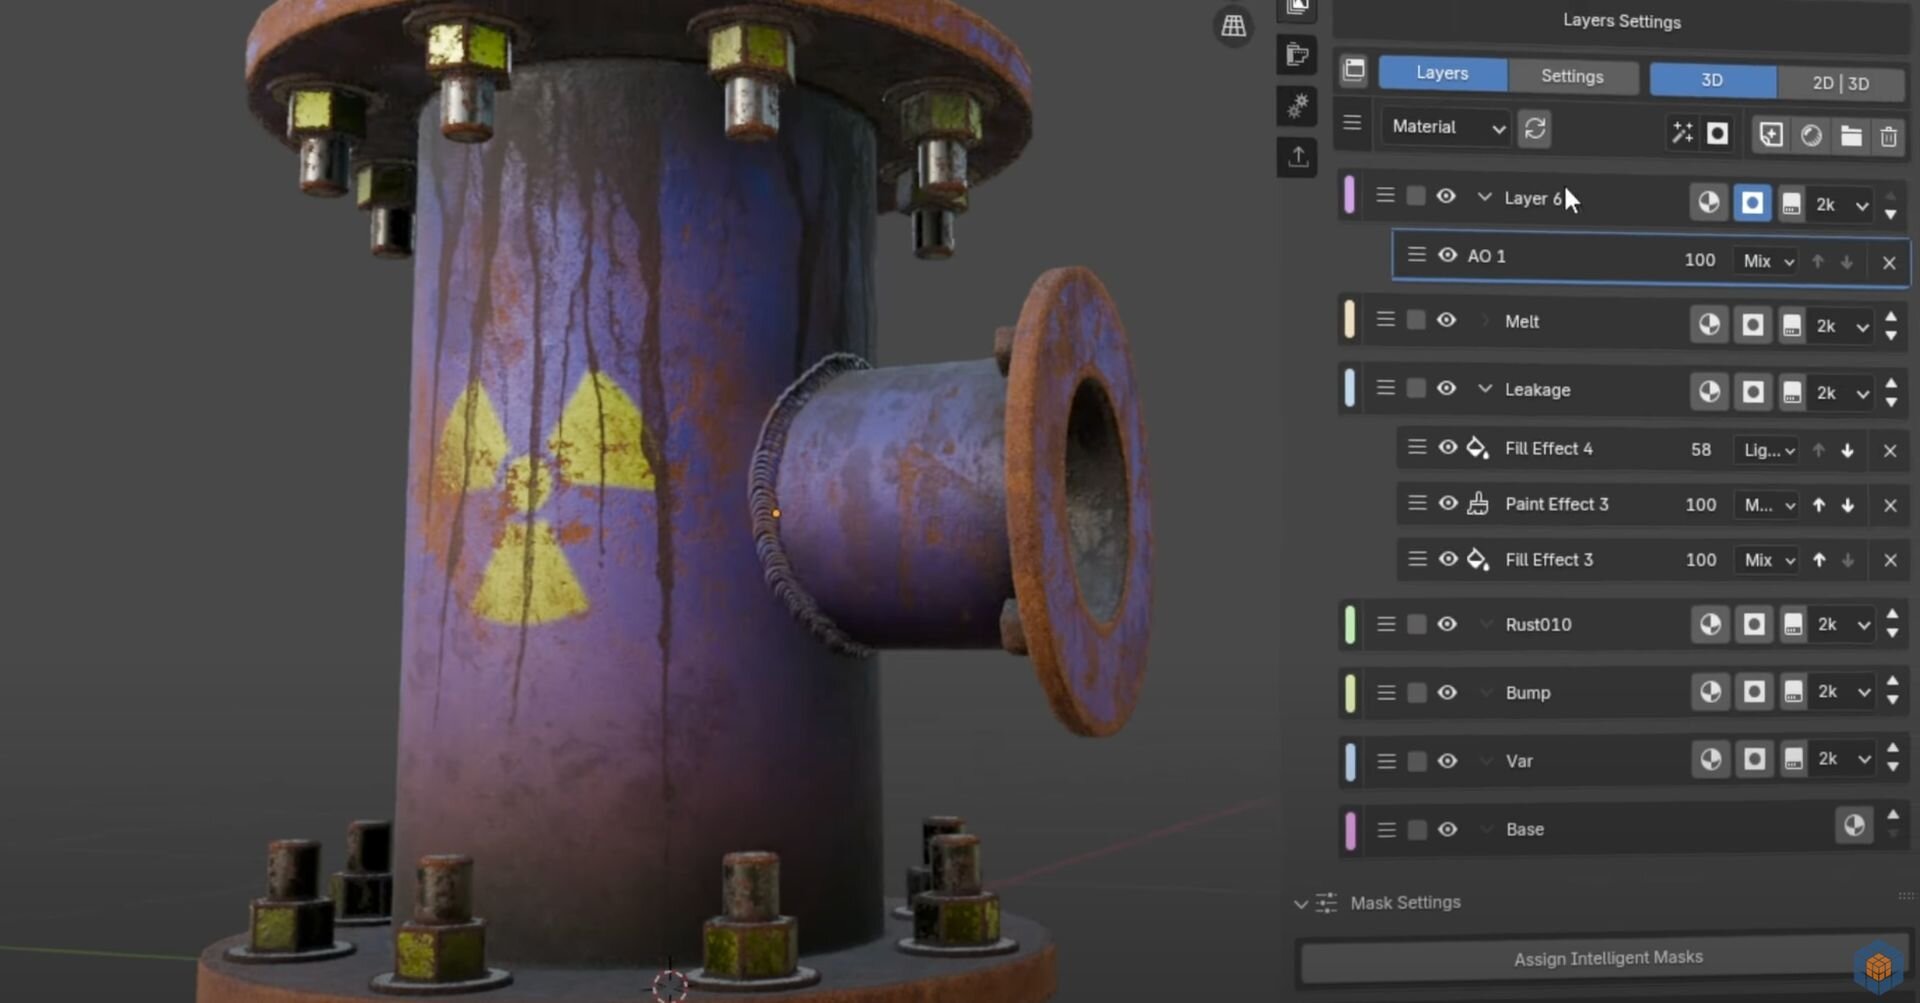Remove the AO 1 effect with X
1920x1003 pixels.
point(1889,263)
